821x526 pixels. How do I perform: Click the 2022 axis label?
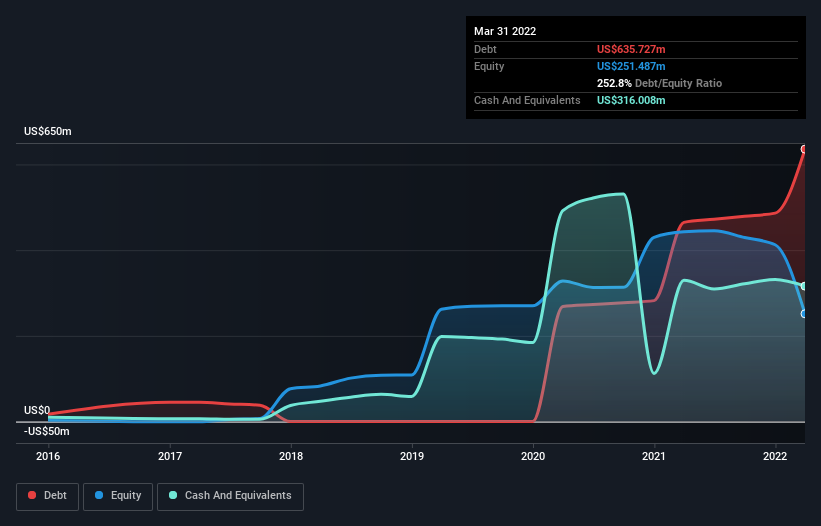775,456
